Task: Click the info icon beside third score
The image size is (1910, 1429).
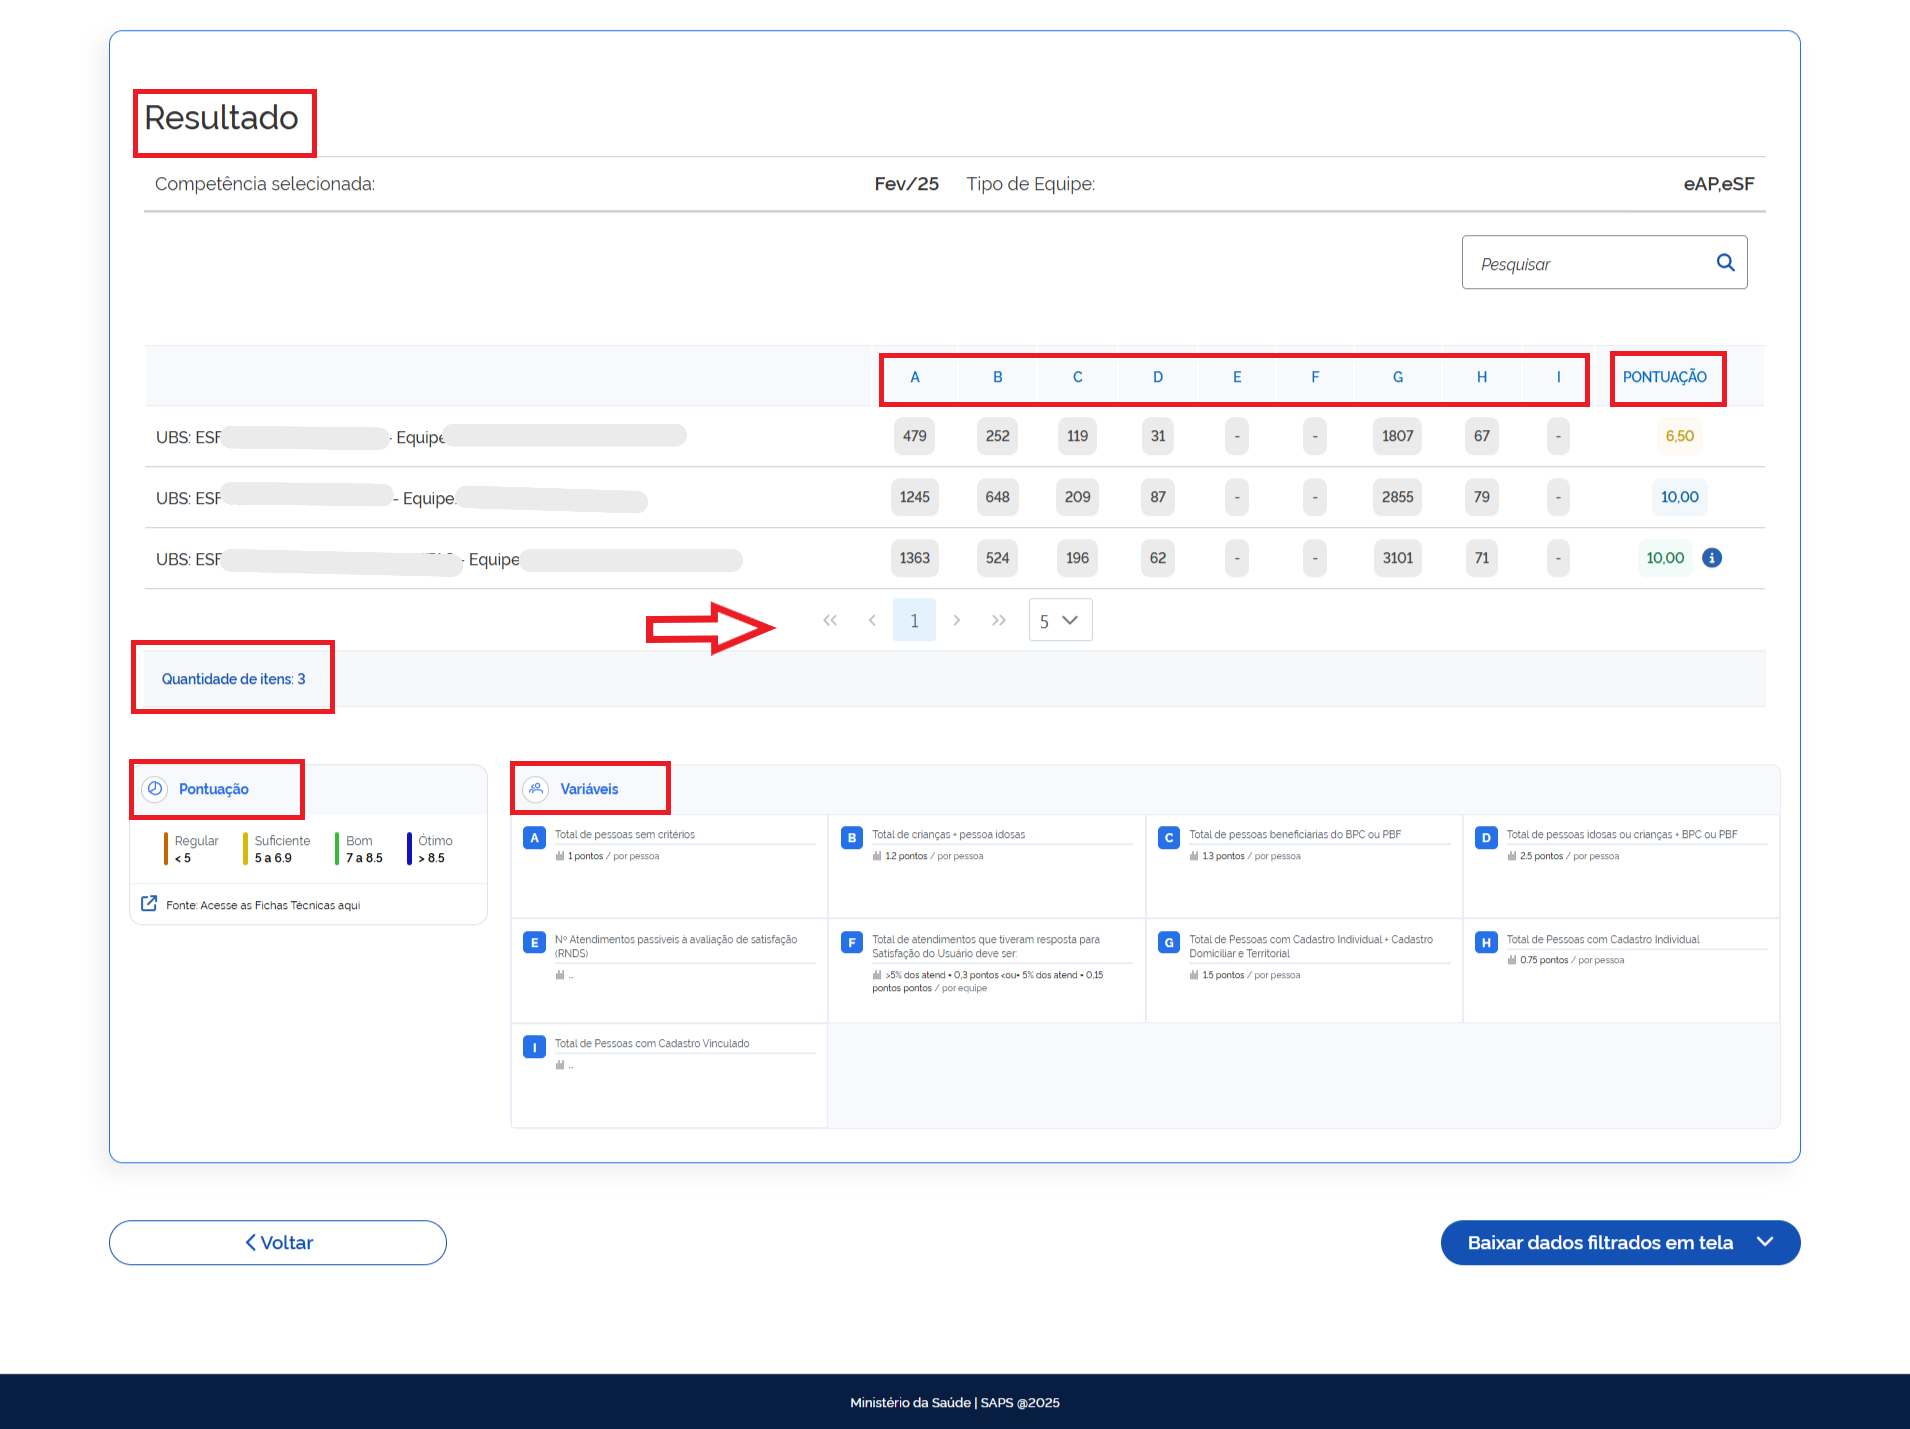Action: pos(1712,558)
